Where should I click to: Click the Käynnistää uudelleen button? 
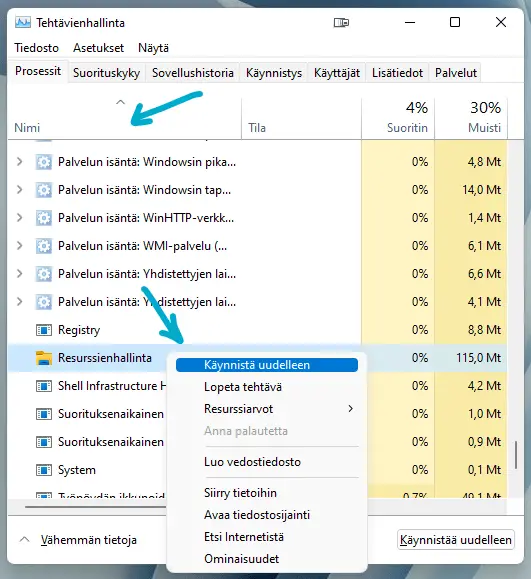pos(456,540)
